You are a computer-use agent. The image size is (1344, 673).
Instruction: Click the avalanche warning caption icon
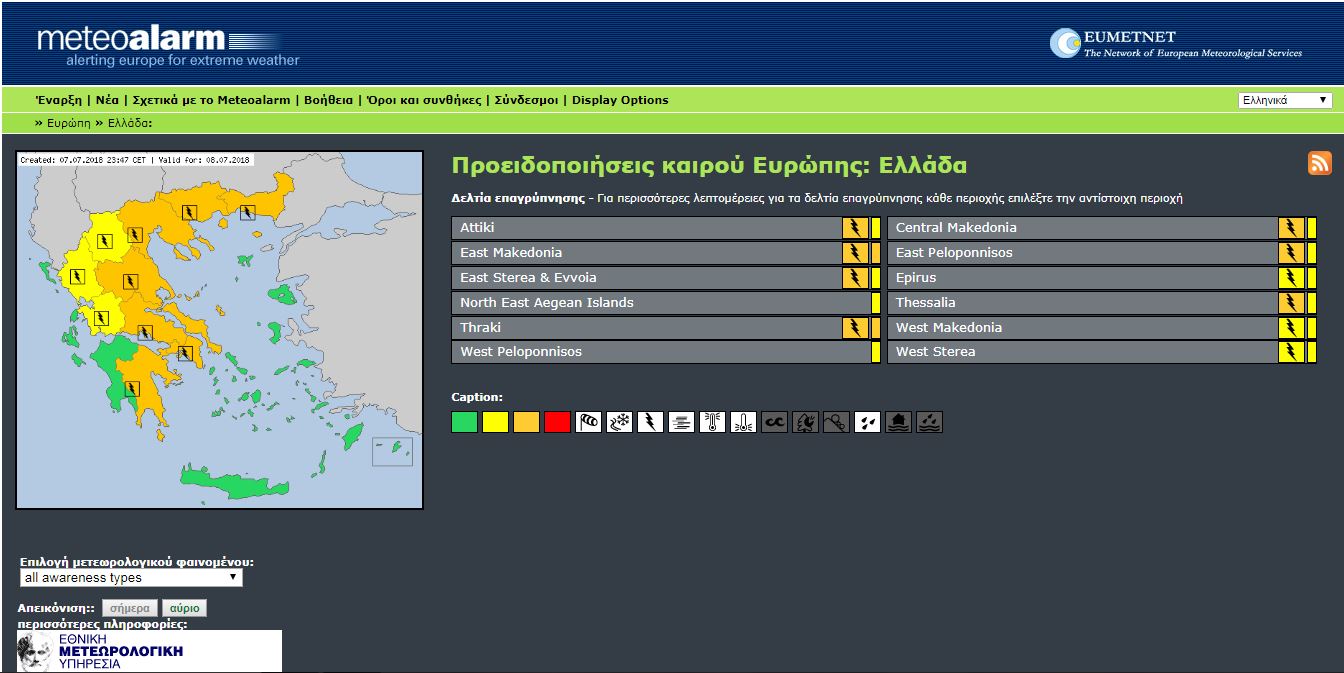pos(834,421)
